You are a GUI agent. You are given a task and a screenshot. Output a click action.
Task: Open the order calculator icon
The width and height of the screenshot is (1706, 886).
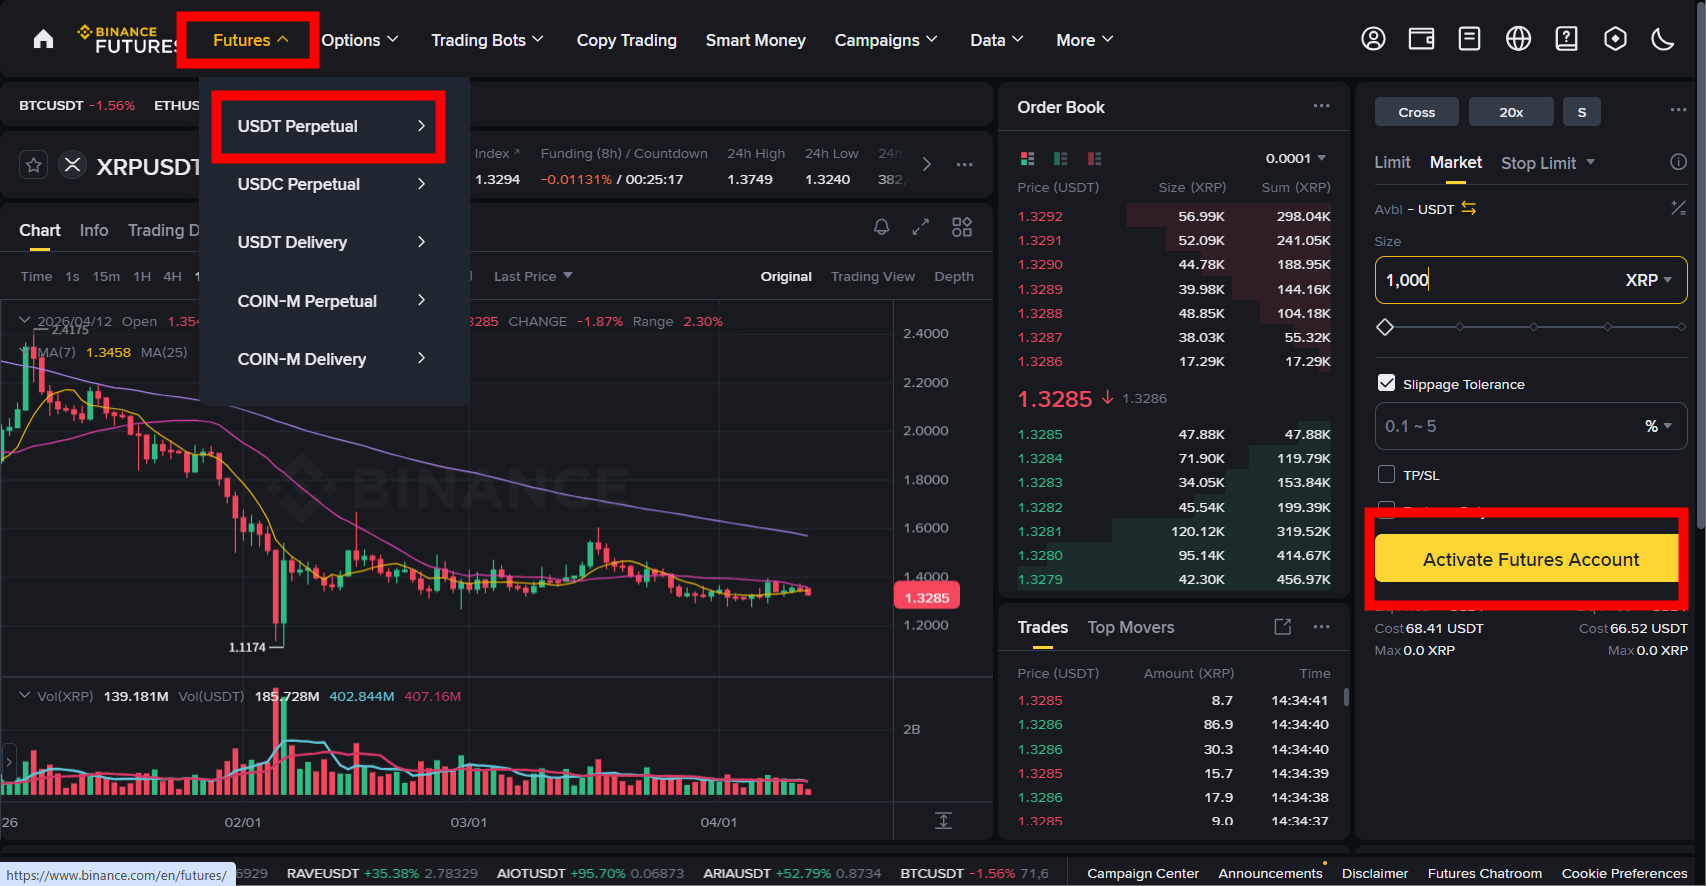[1677, 208]
